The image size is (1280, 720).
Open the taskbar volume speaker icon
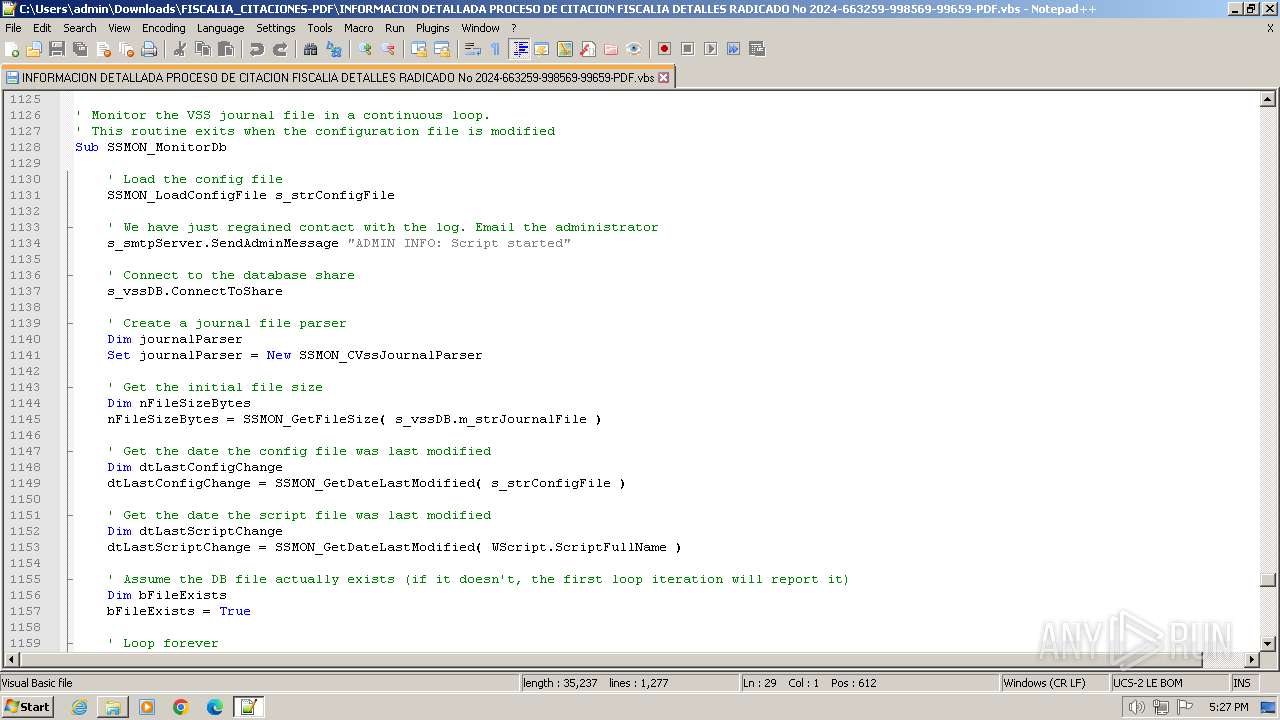coord(1137,707)
